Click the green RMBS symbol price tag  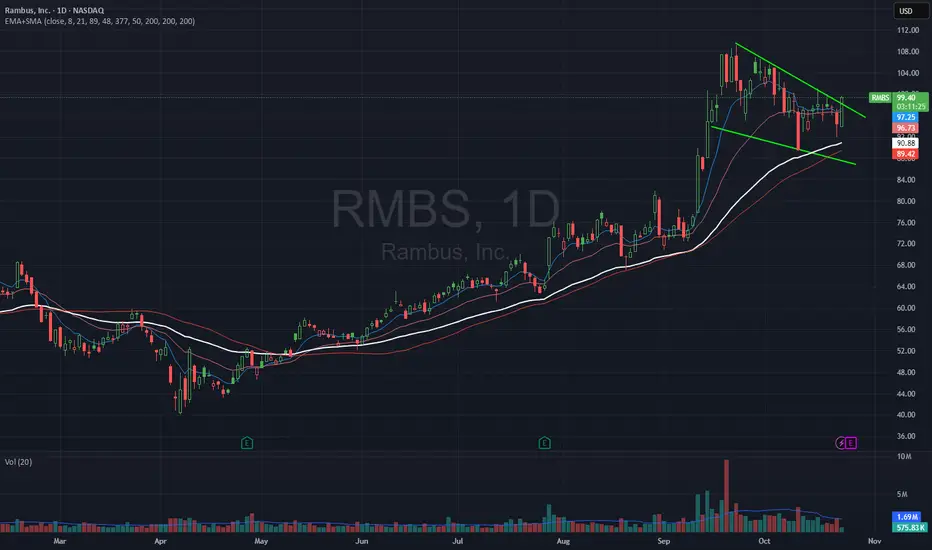(880, 98)
